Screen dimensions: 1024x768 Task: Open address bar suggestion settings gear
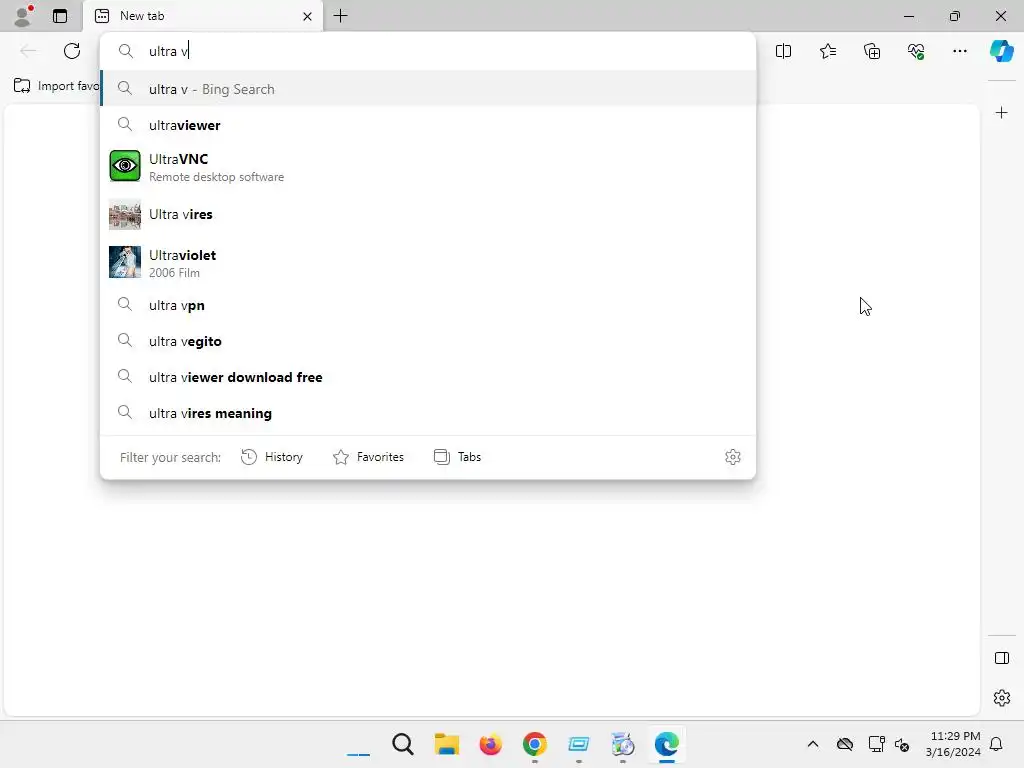pyautogui.click(x=733, y=457)
